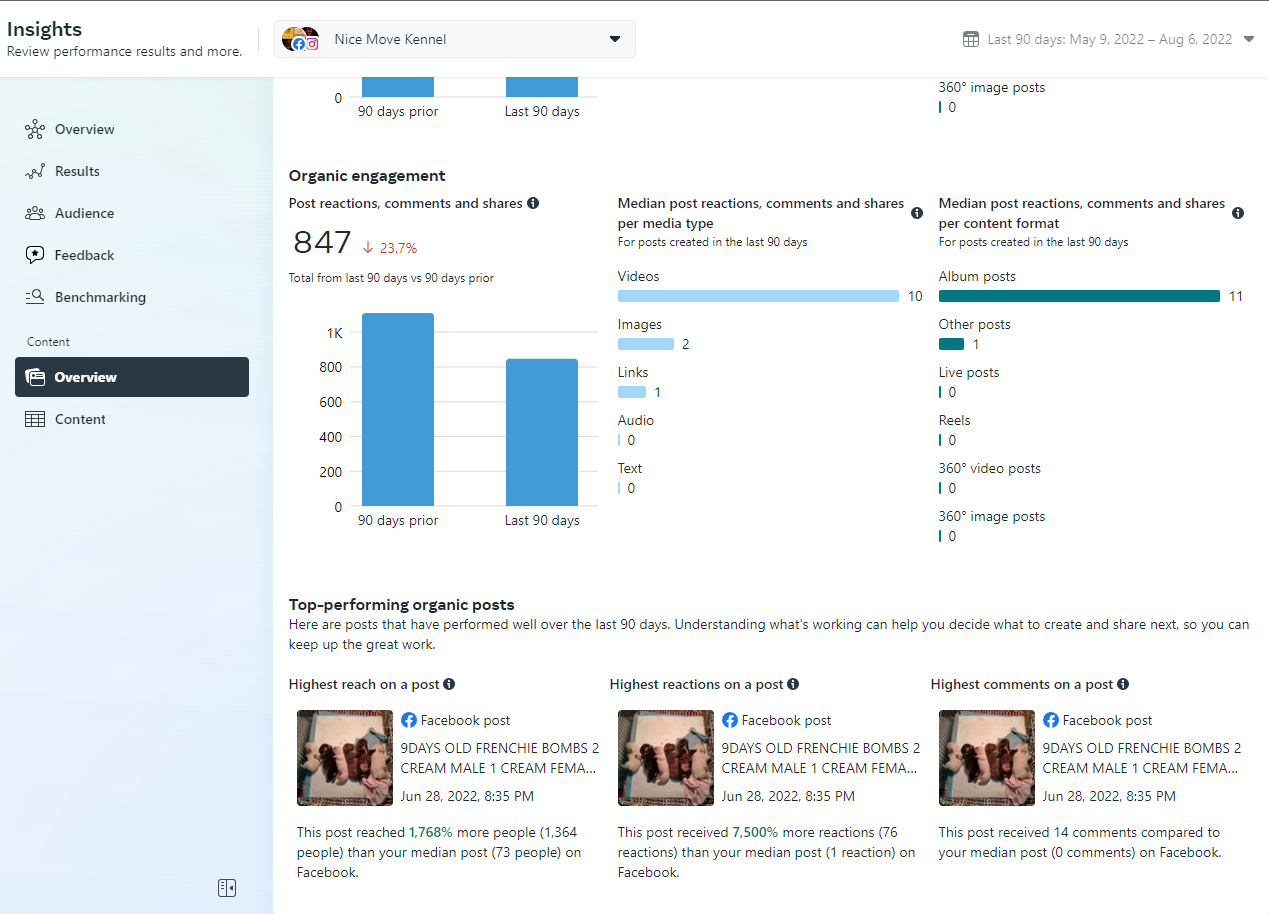Click Facebook logo on the Highest reactions post
Image resolution: width=1269 pixels, height=914 pixels.
click(x=730, y=720)
